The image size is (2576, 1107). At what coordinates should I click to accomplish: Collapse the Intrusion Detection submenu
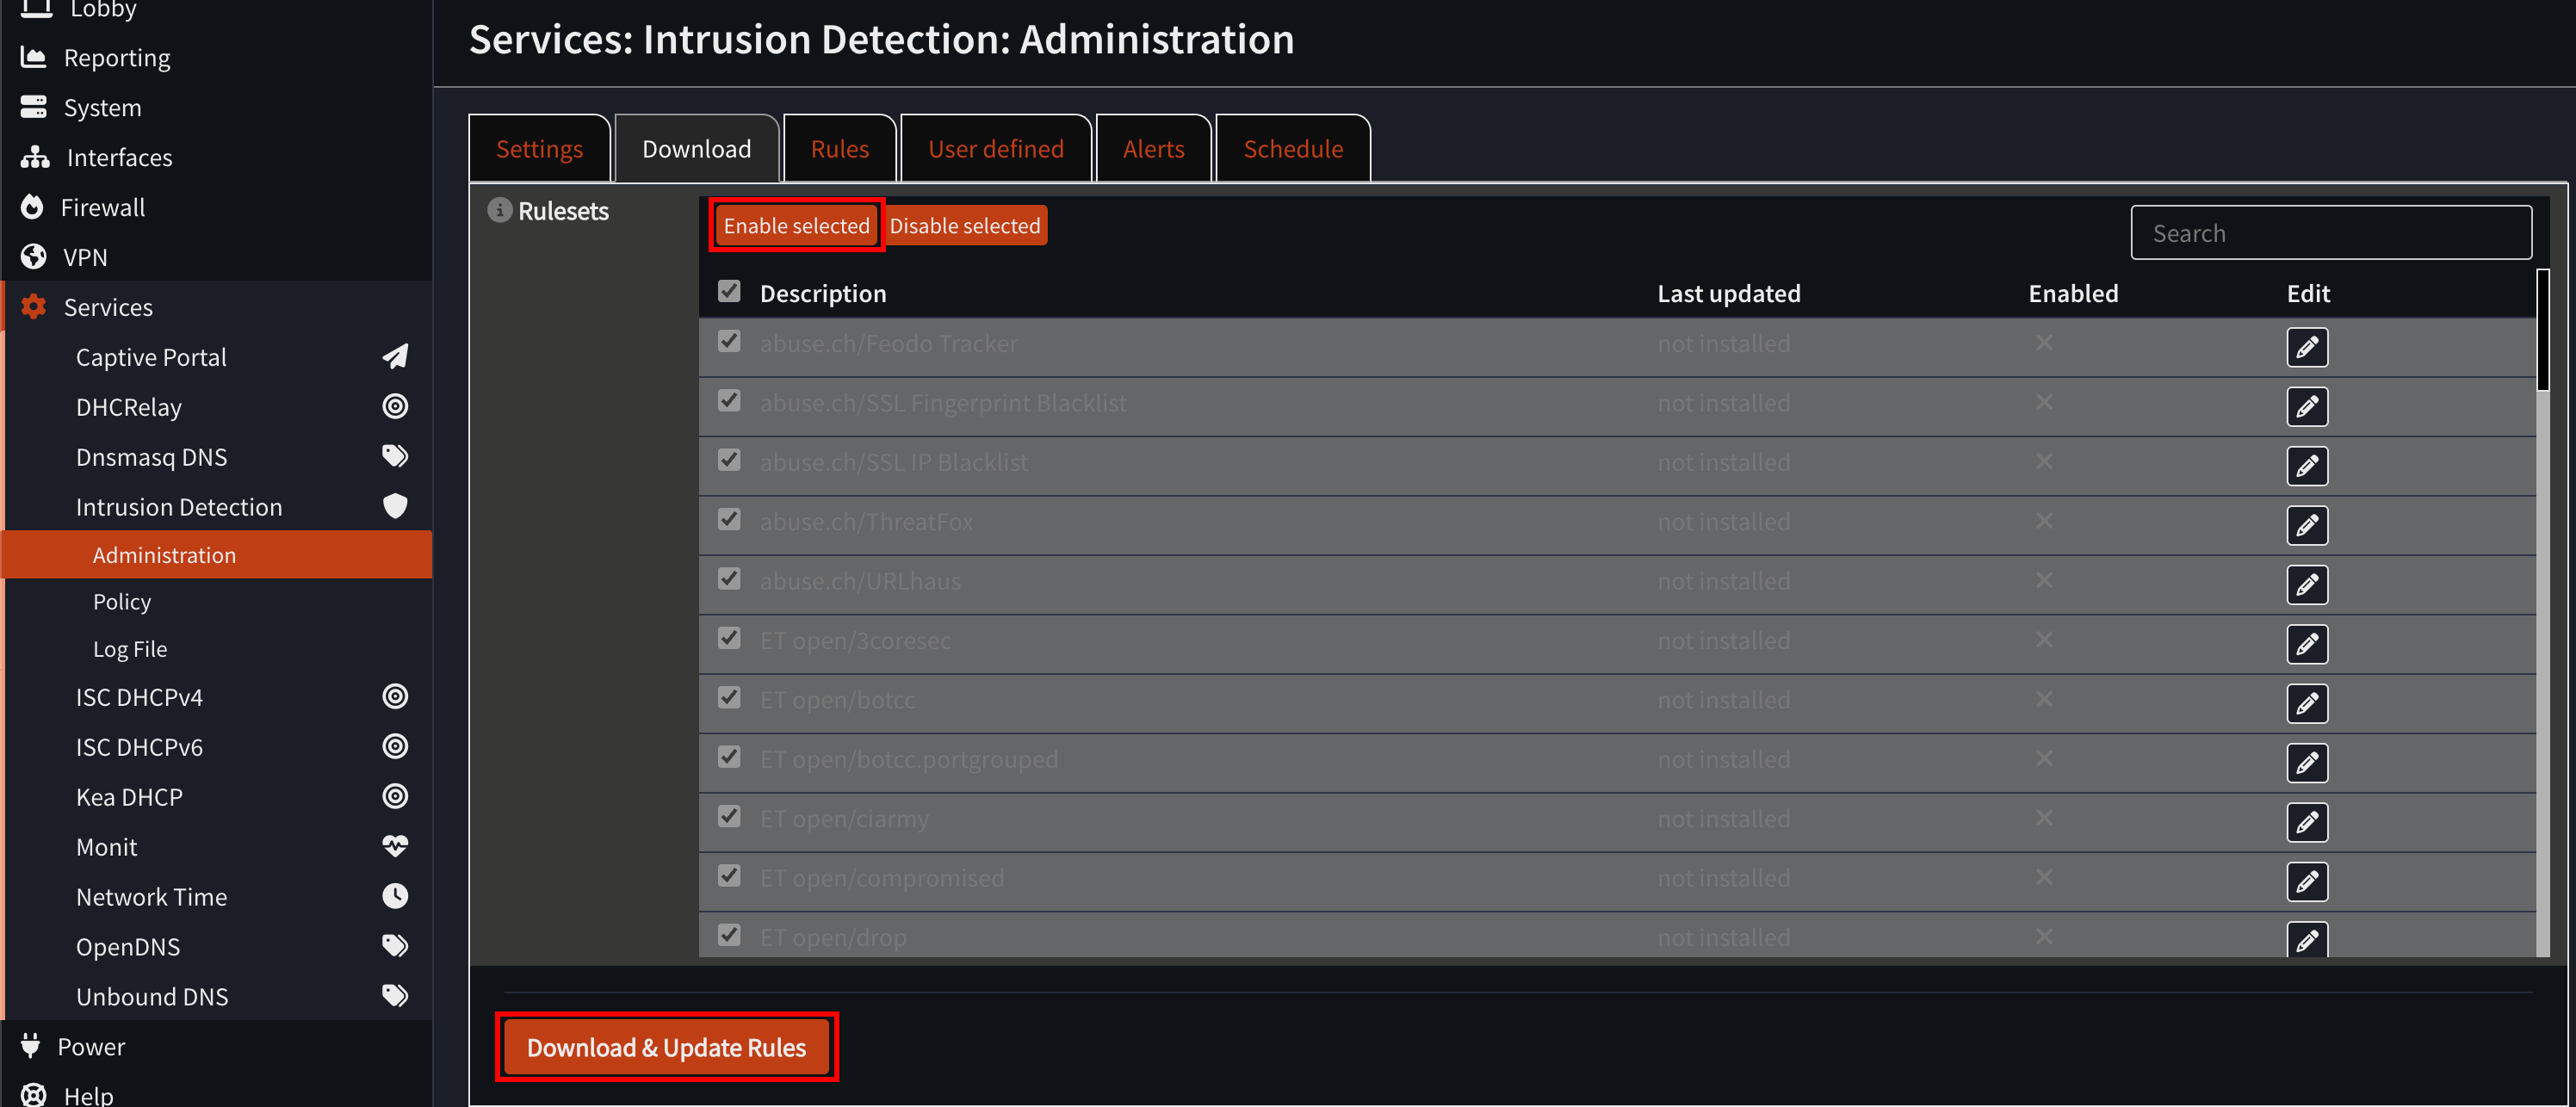[x=179, y=506]
